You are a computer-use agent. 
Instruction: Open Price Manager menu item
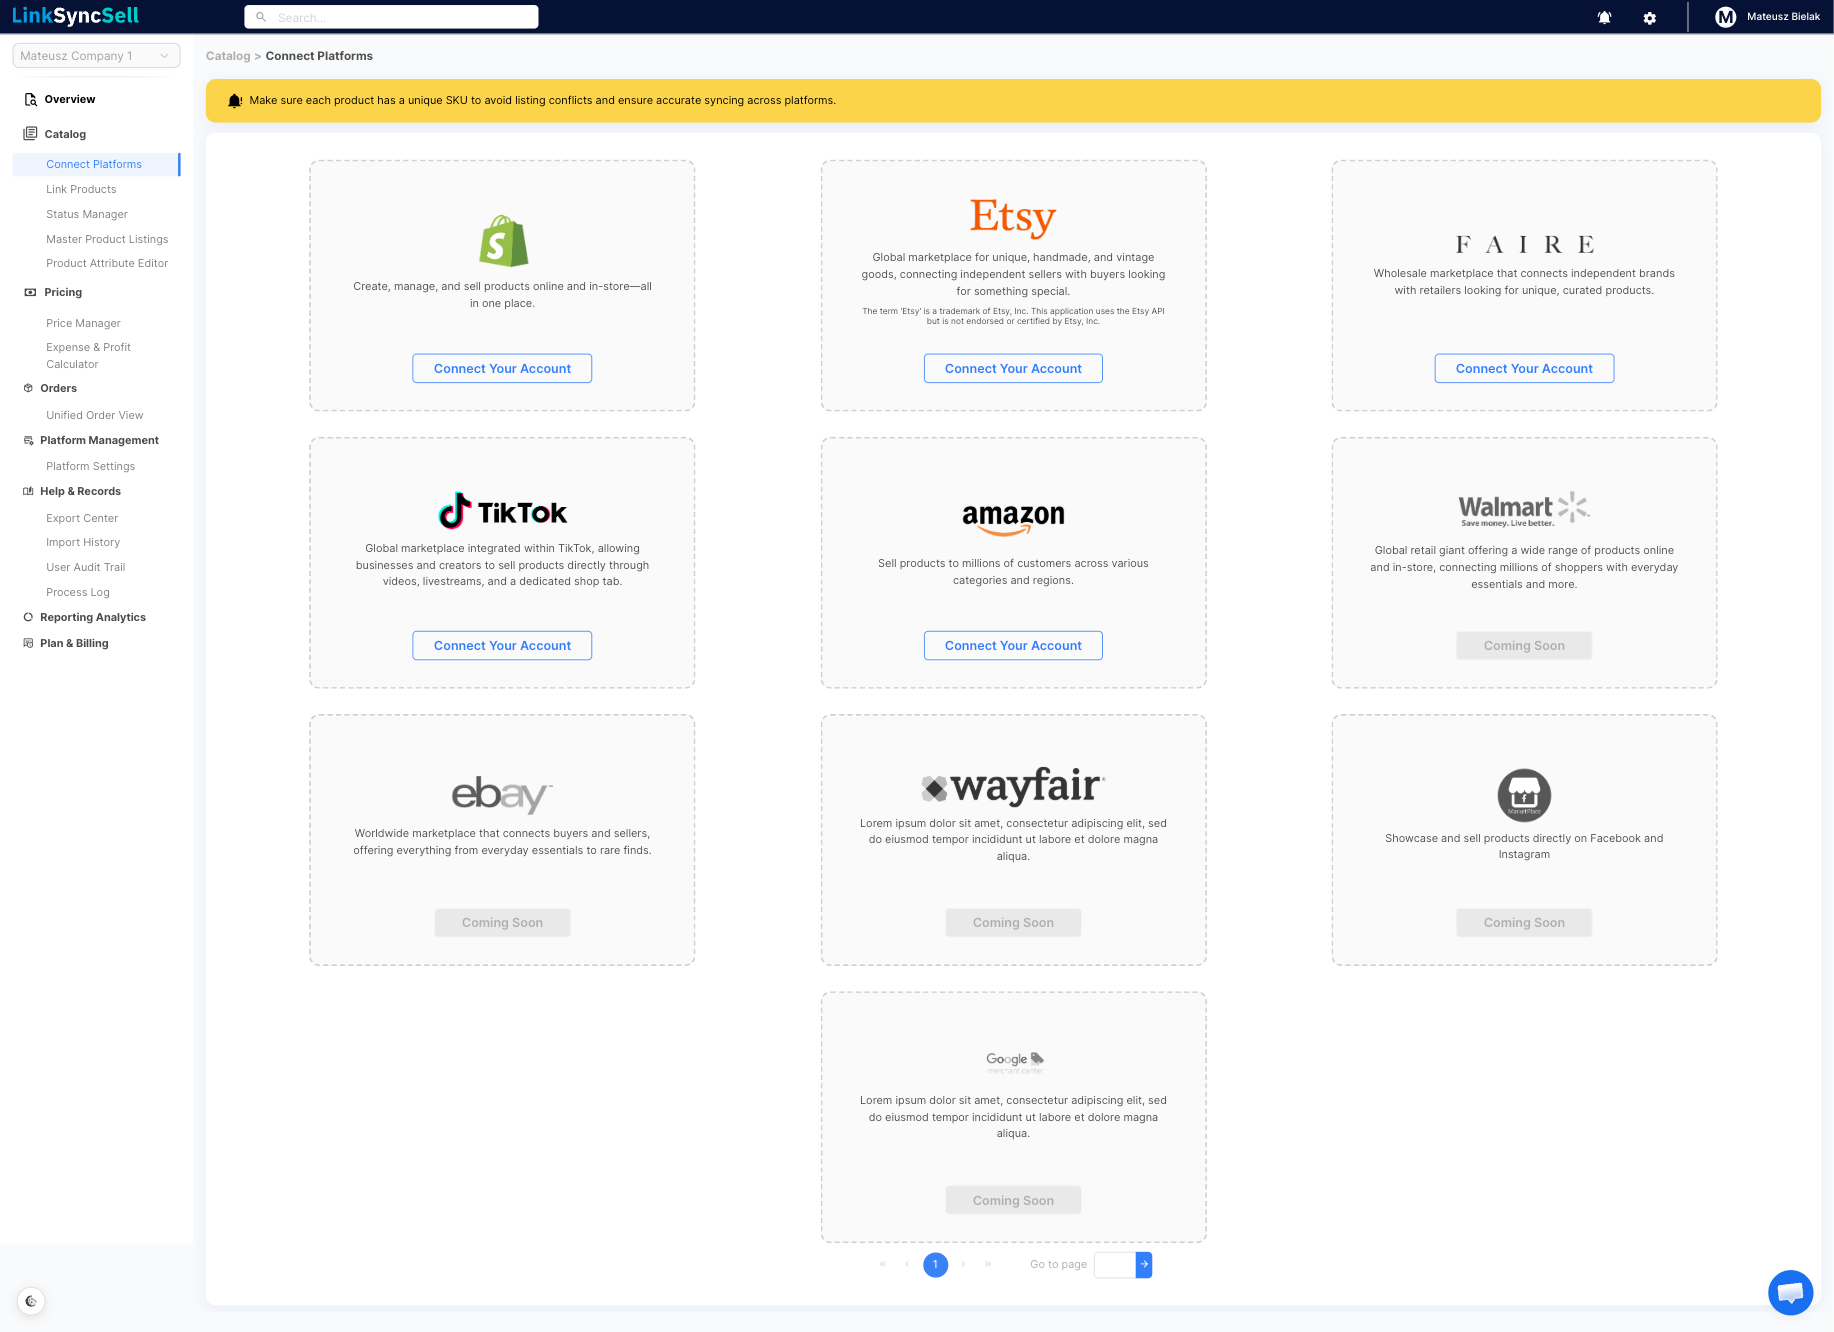click(x=83, y=323)
